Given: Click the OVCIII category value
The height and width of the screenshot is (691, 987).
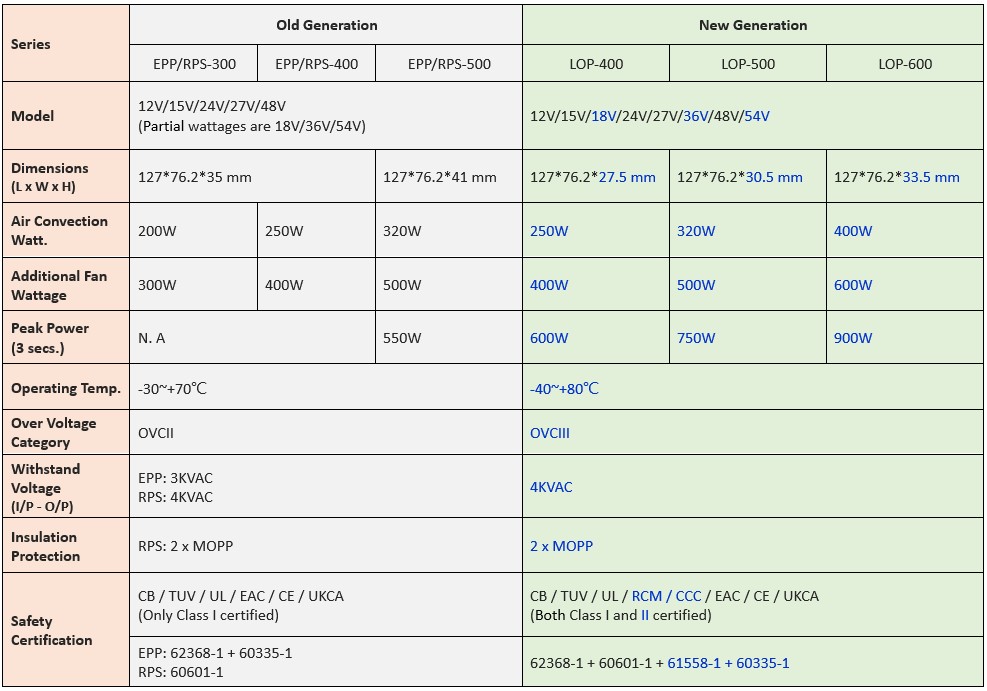Looking at the screenshot, I should pyautogui.click(x=550, y=434).
